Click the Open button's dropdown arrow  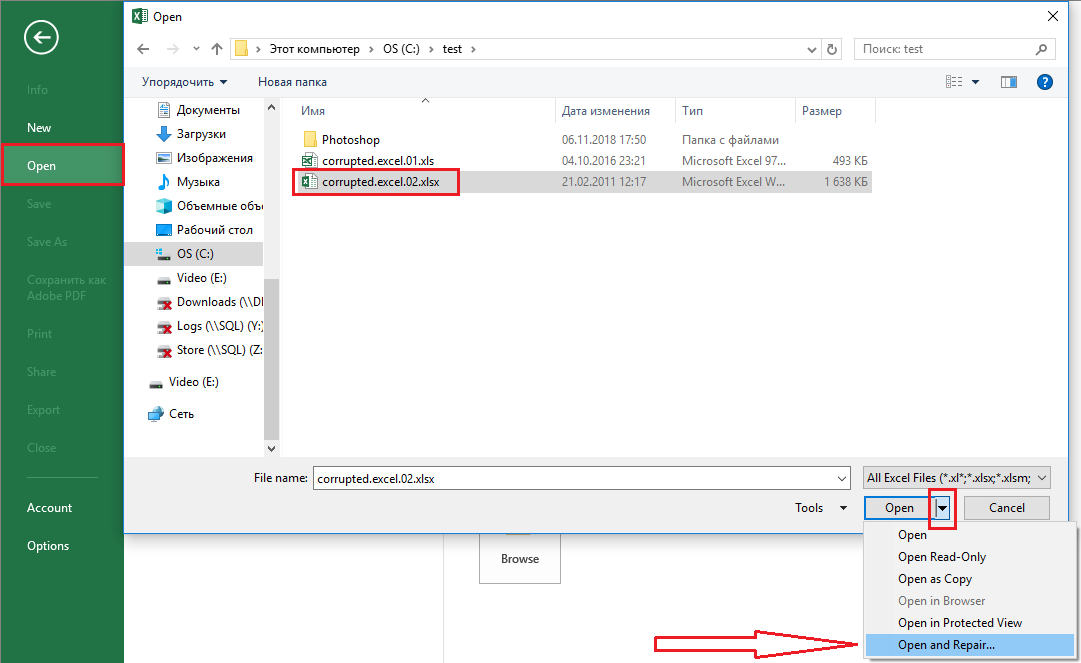(942, 508)
